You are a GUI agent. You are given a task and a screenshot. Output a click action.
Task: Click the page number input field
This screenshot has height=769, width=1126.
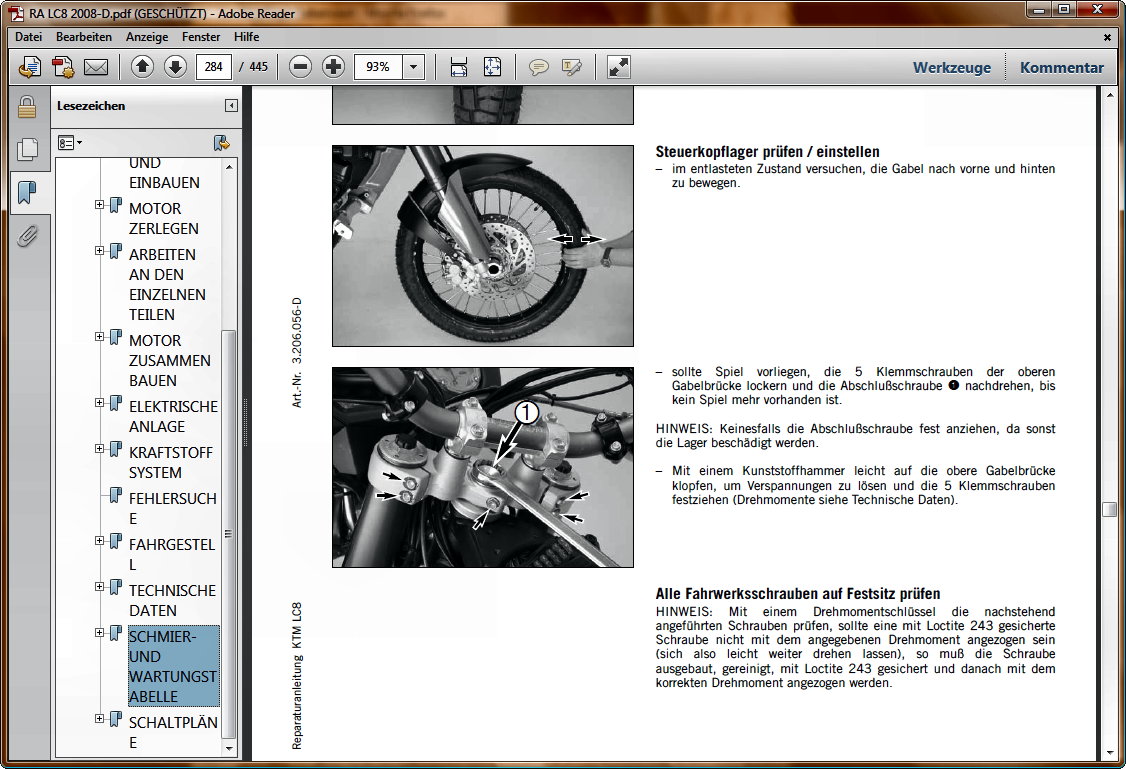(214, 68)
